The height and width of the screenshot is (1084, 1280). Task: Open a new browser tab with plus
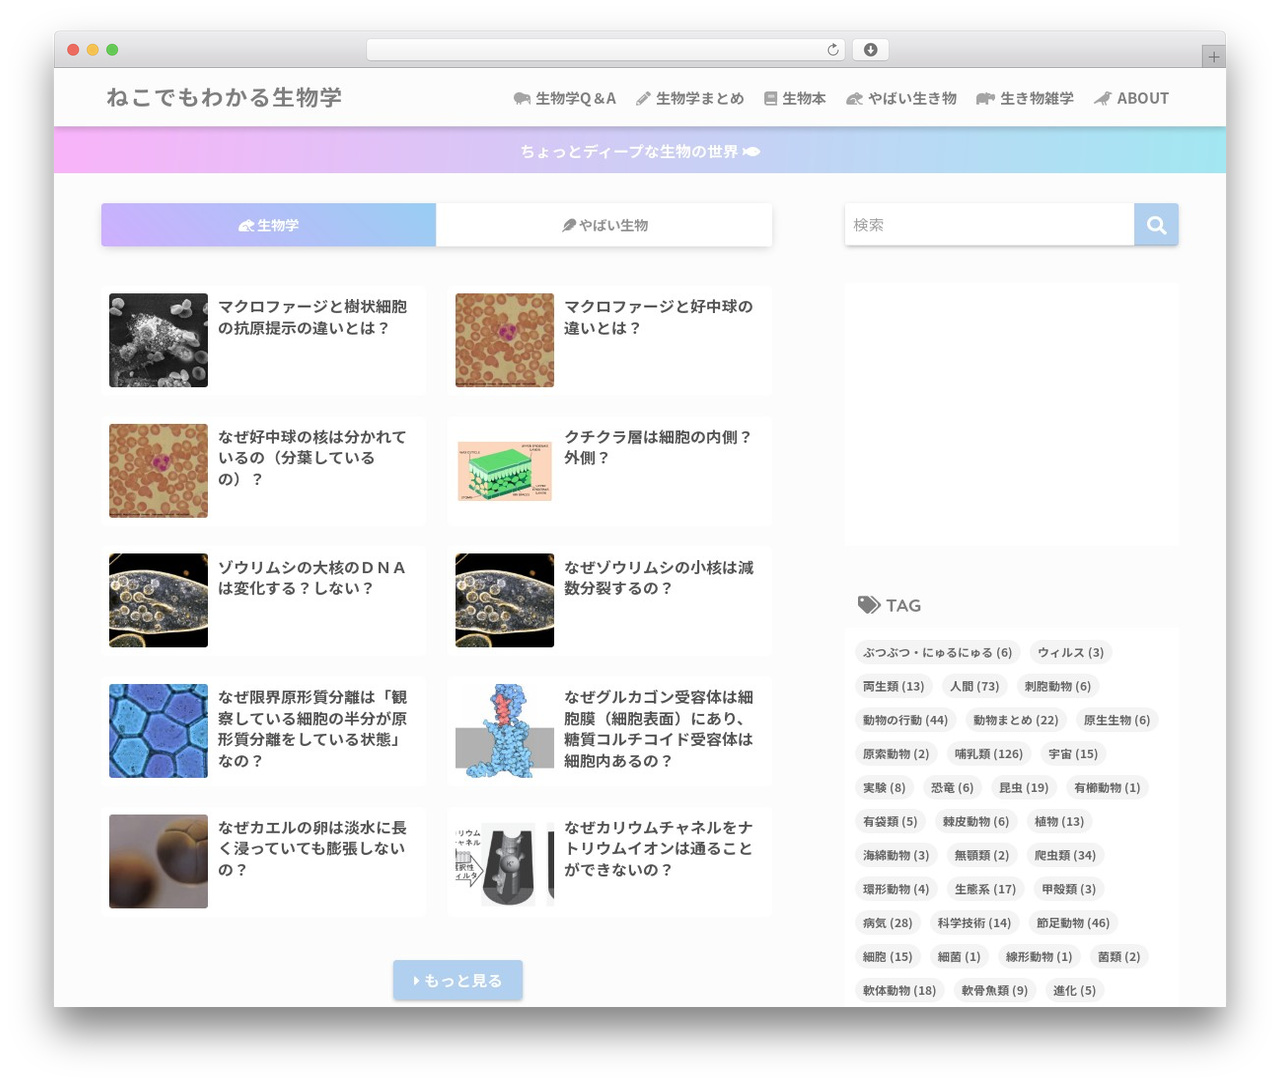click(x=1214, y=57)
